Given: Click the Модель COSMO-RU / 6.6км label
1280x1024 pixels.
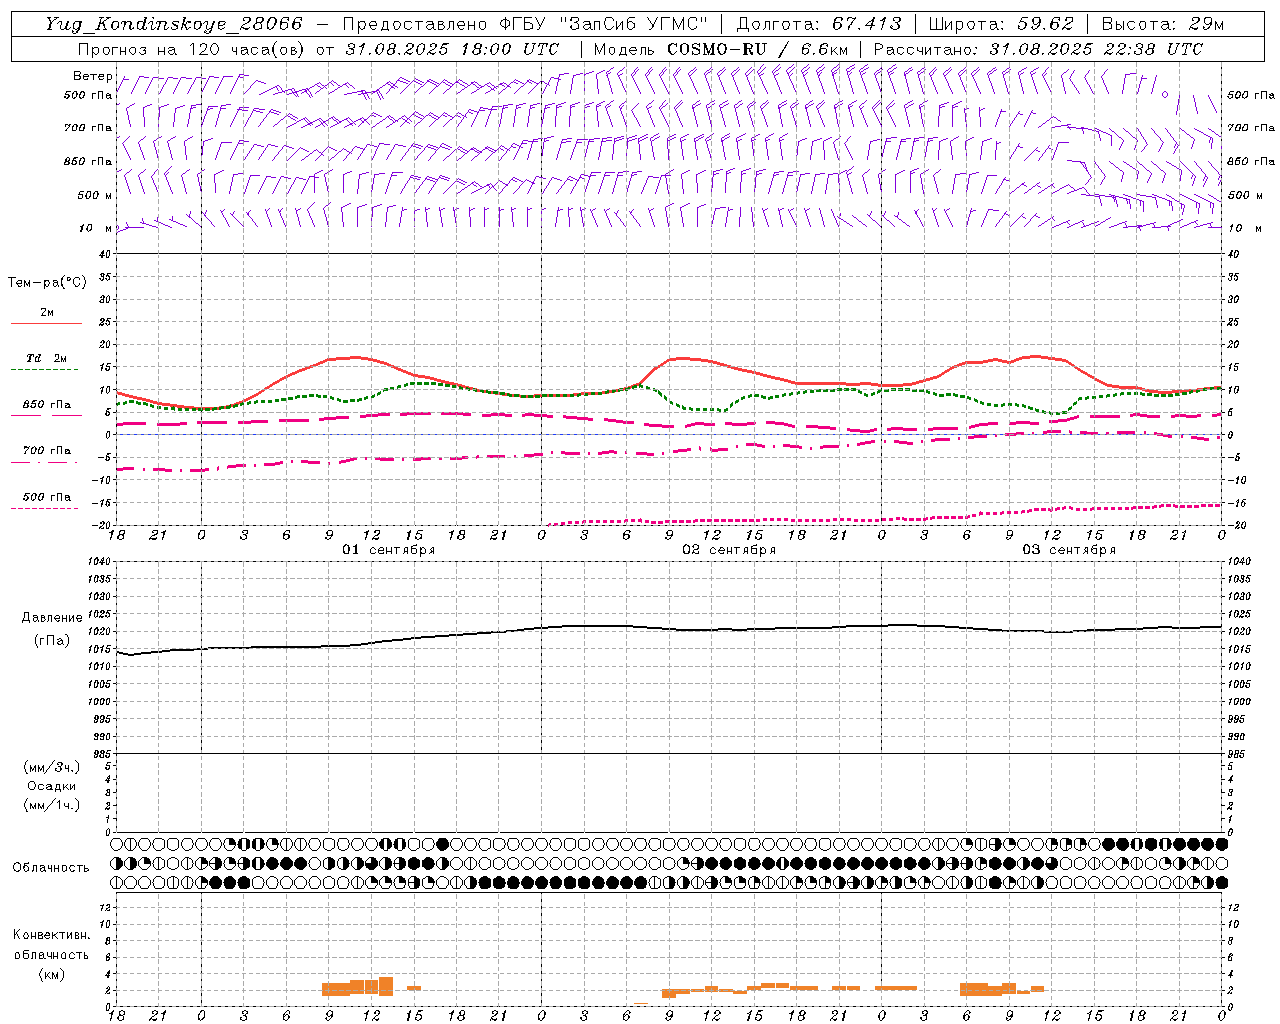Looking at the screenshot, I should (x=720, y=49).
